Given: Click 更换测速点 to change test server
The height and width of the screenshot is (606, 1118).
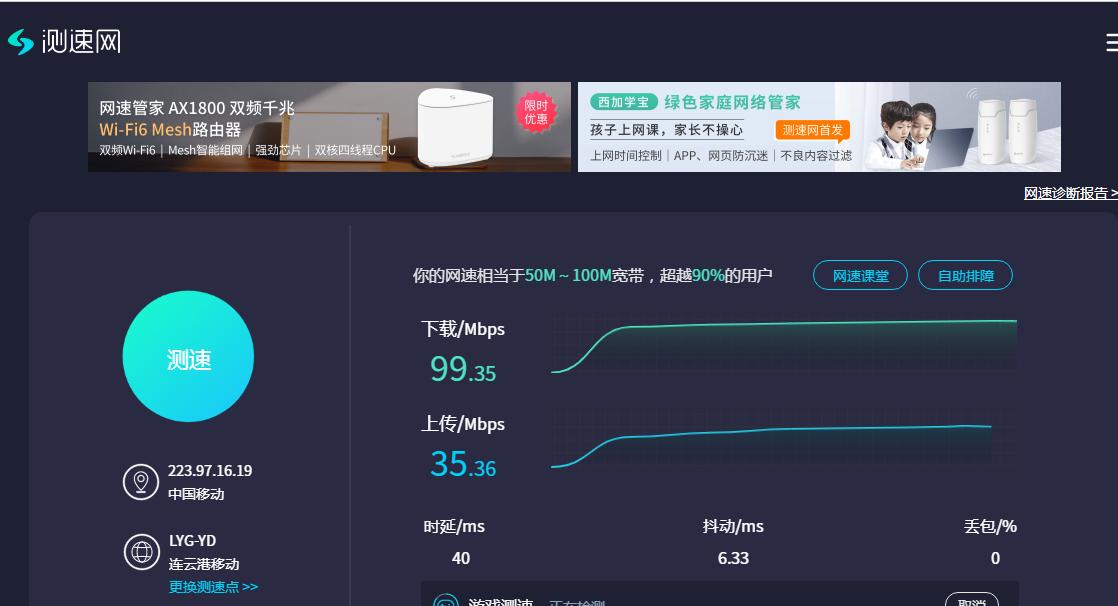Looking at the screenshot, I should [206, 588].
